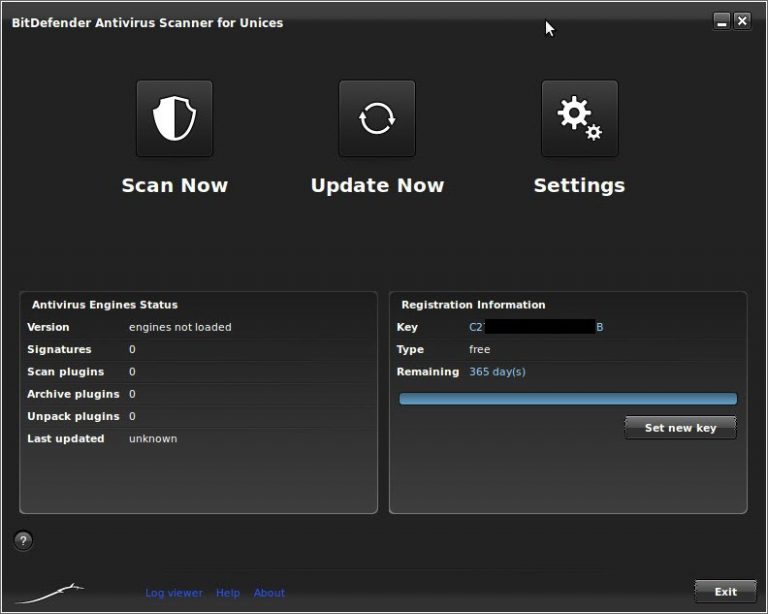Click the 'Last updated' row label

pyautogui.click(x=66, y=439)
